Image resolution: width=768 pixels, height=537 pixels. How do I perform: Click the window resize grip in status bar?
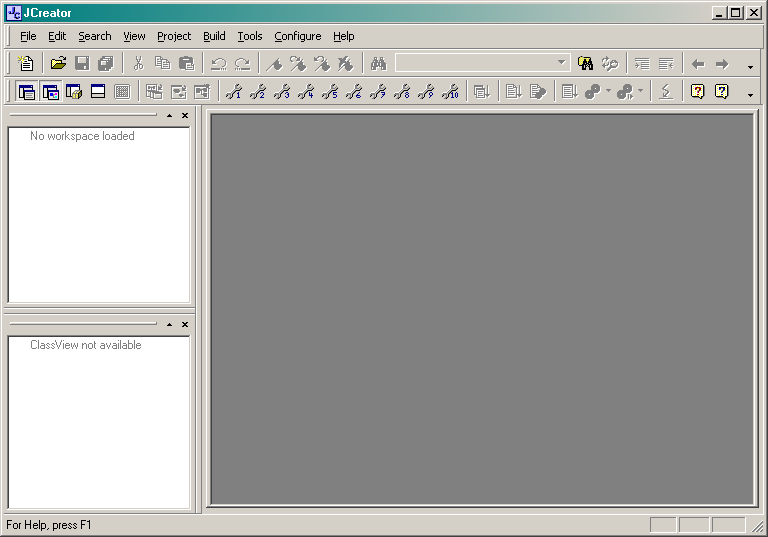757,526
